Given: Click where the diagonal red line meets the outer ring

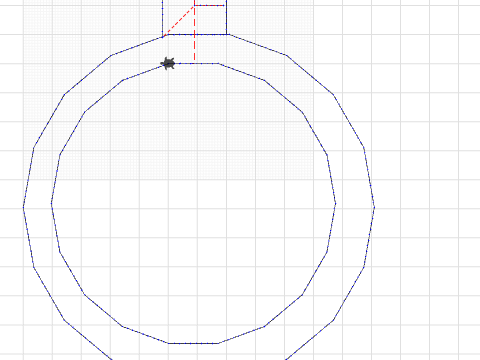Looking at the screenshot, I should [x=163, y=37].
